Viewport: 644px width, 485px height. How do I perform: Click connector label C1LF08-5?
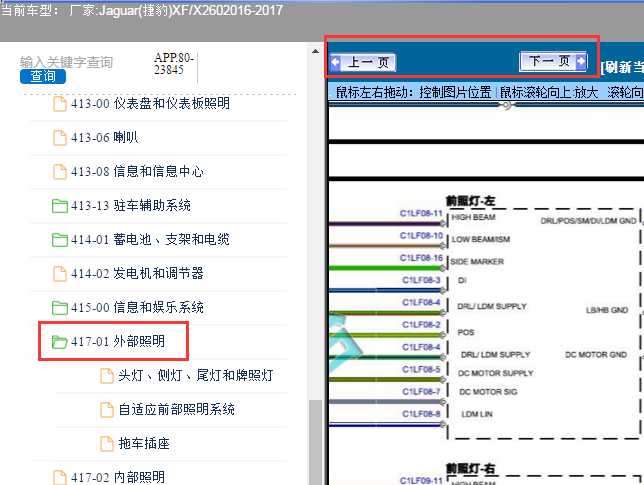(421, 370)
